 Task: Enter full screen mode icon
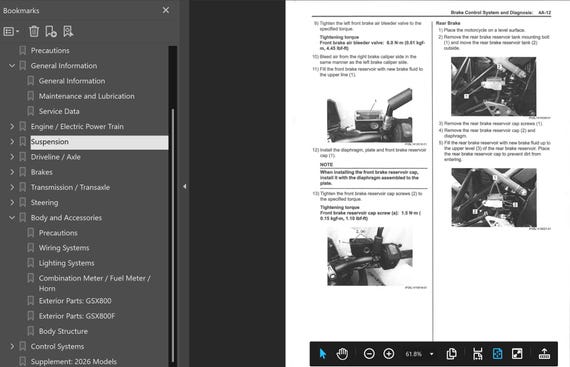pos(517,354)
